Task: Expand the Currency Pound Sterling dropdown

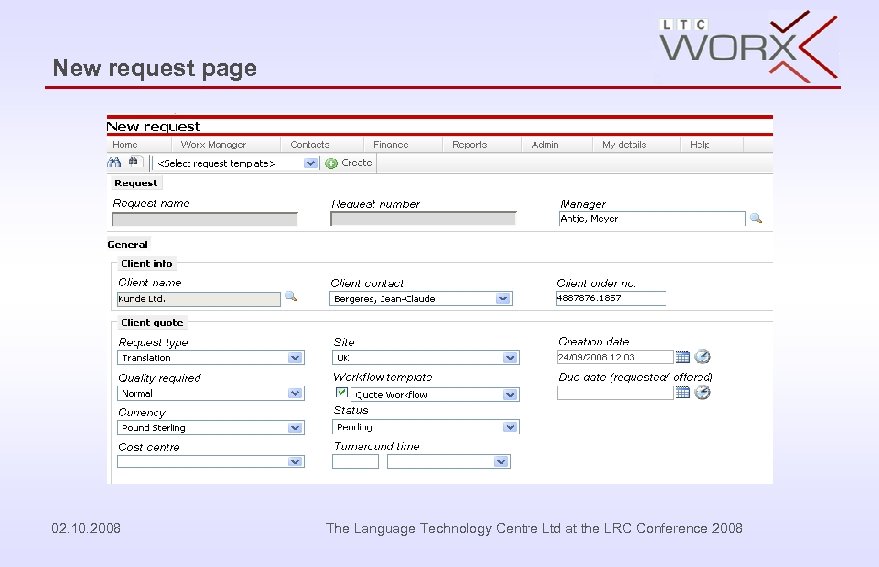Action: [295, 428]
